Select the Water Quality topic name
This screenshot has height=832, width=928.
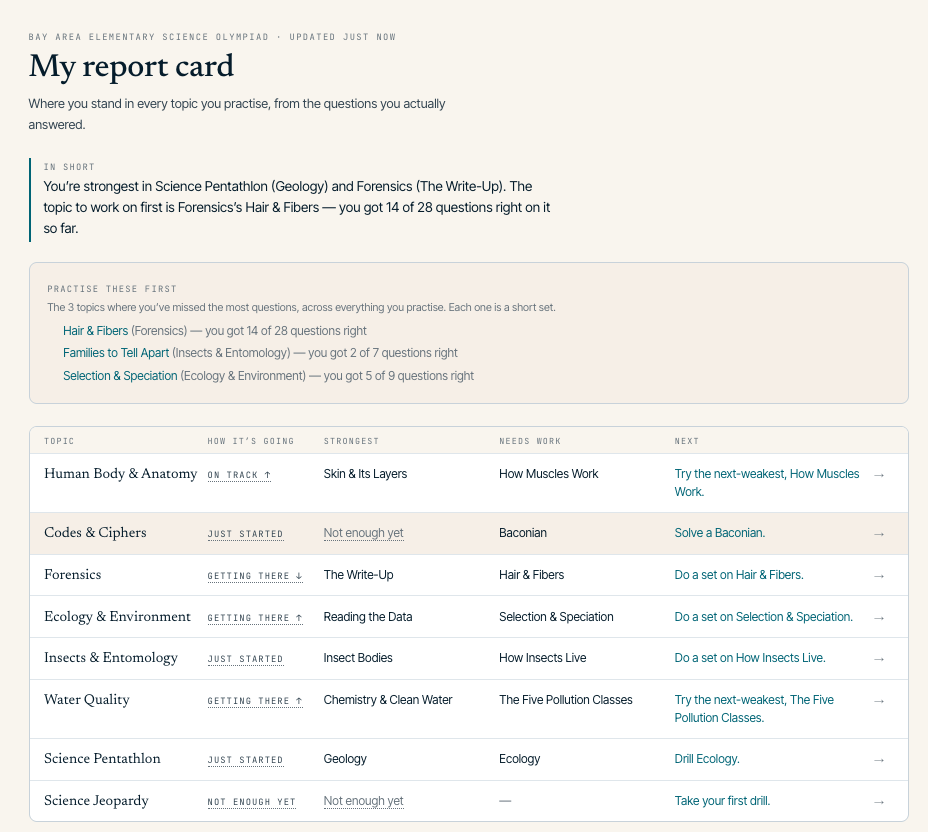(x=86, y=699)
